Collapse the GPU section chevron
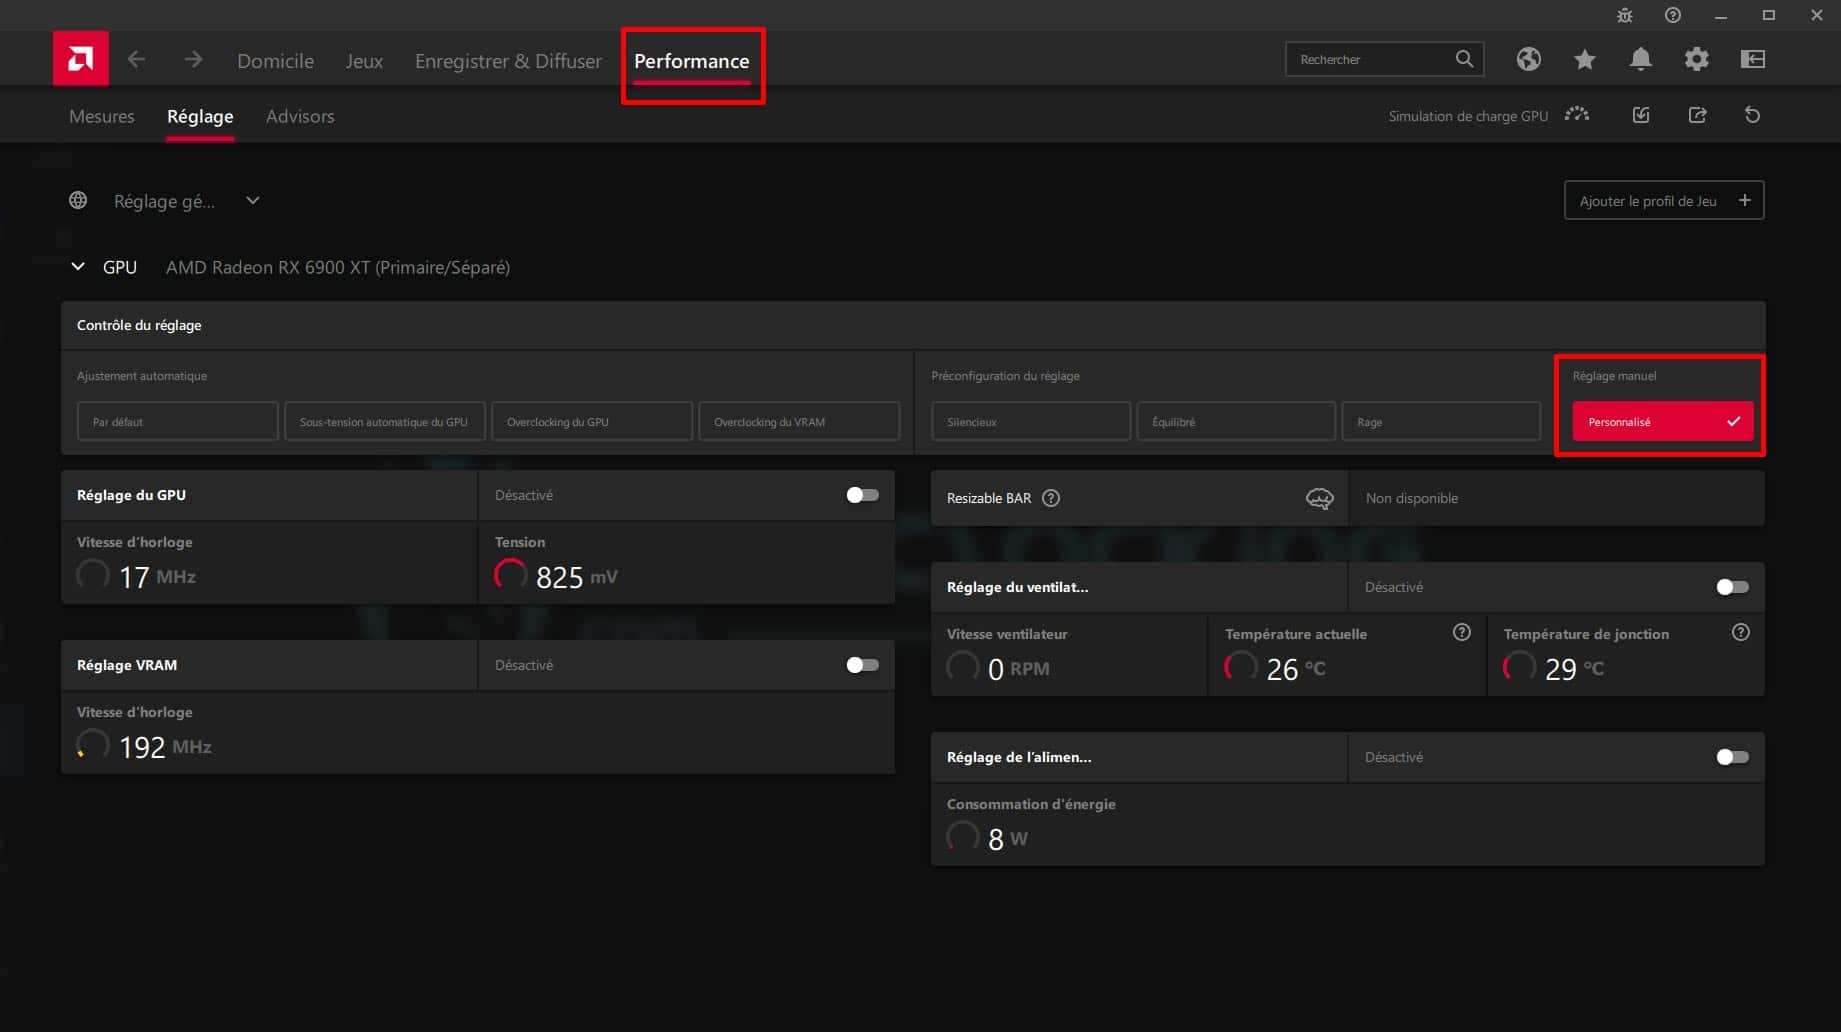 pos(78,267)
